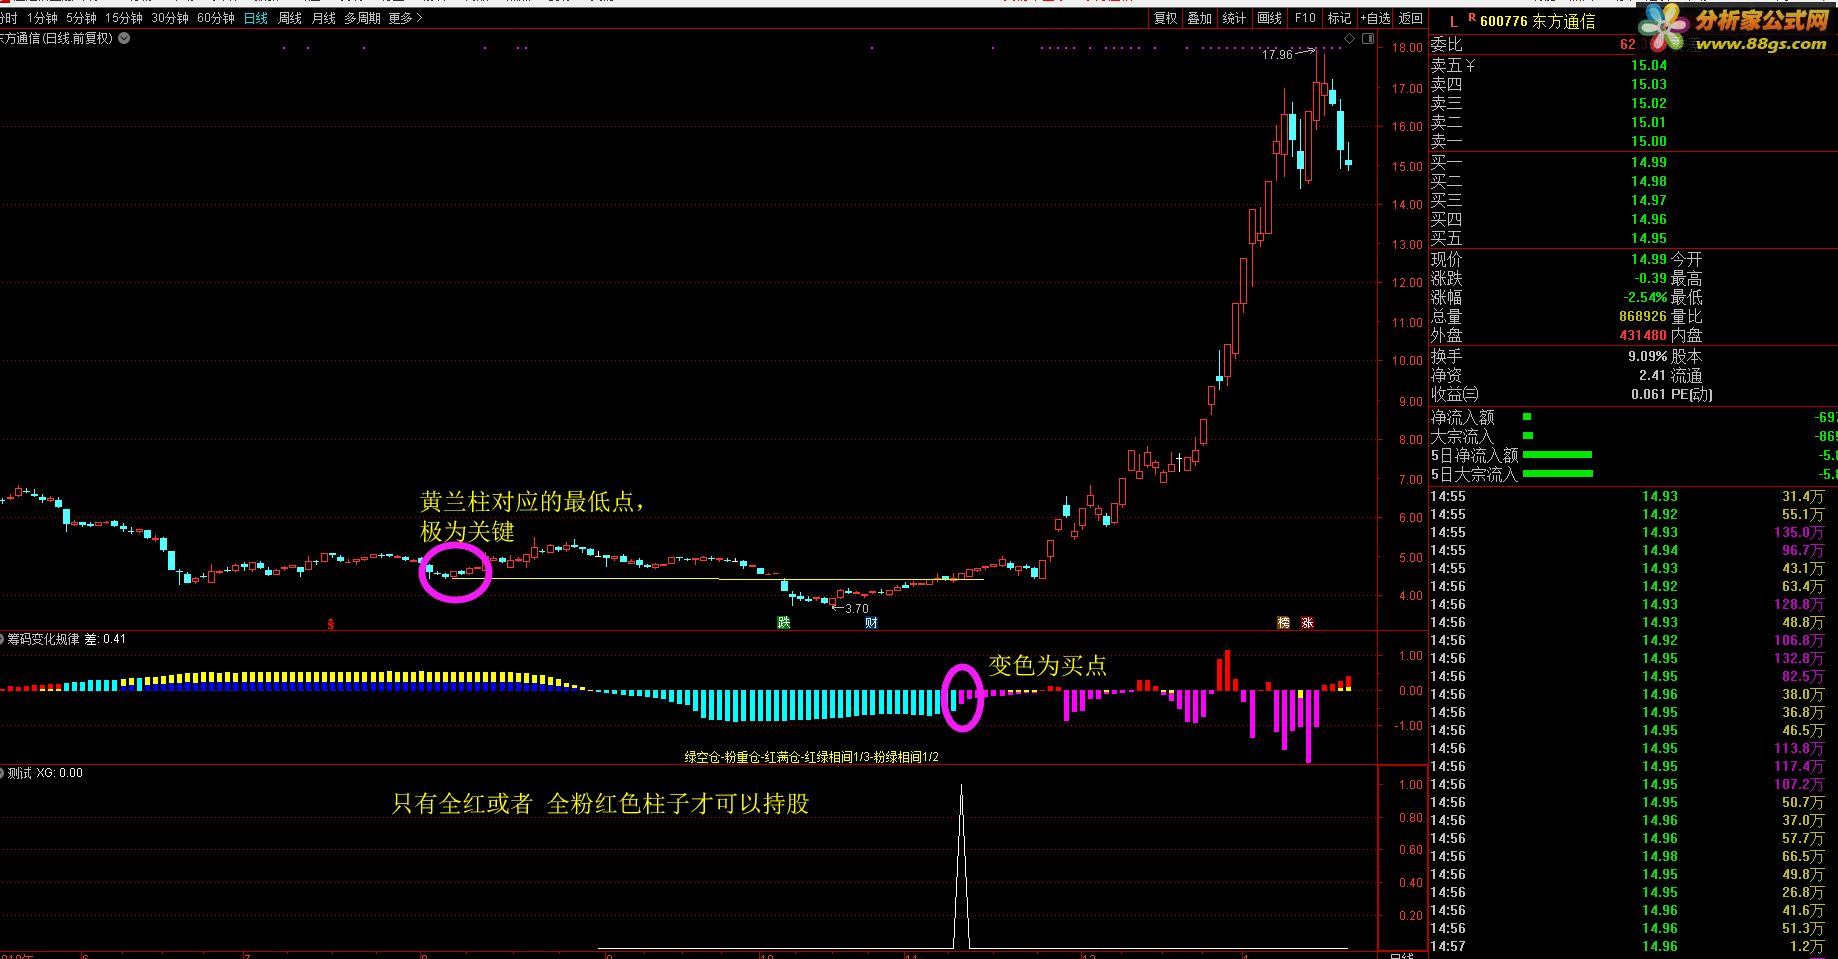Click the L icon beside 600776

[1453, 21]
